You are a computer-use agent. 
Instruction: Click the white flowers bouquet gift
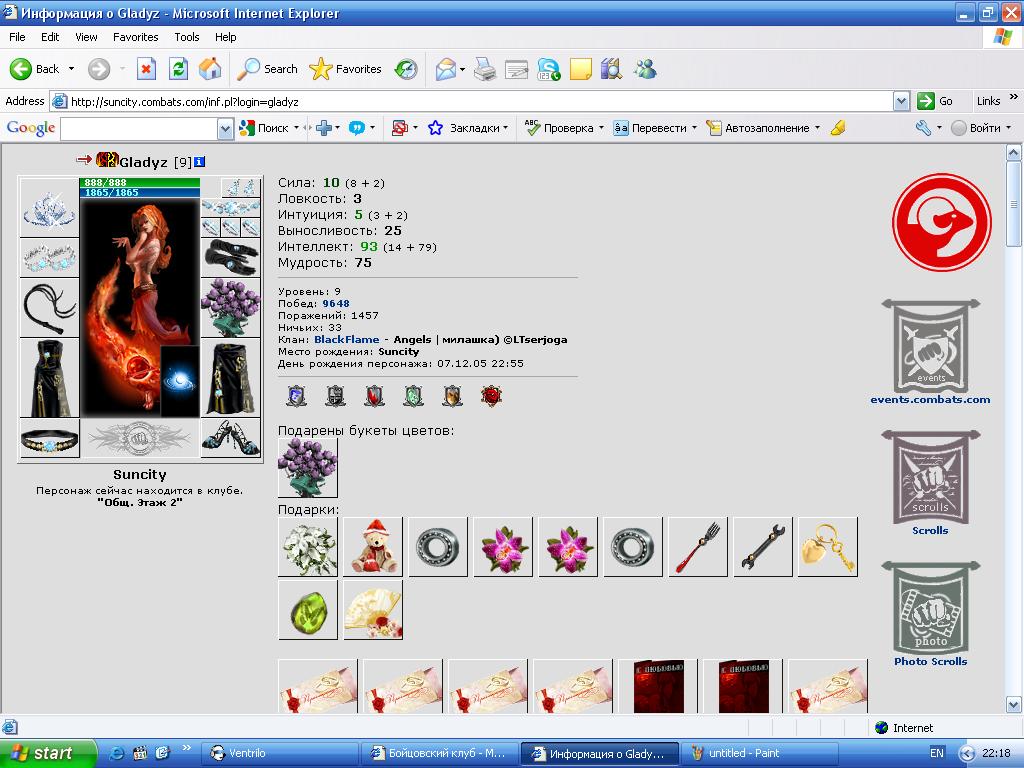[308, 547]
